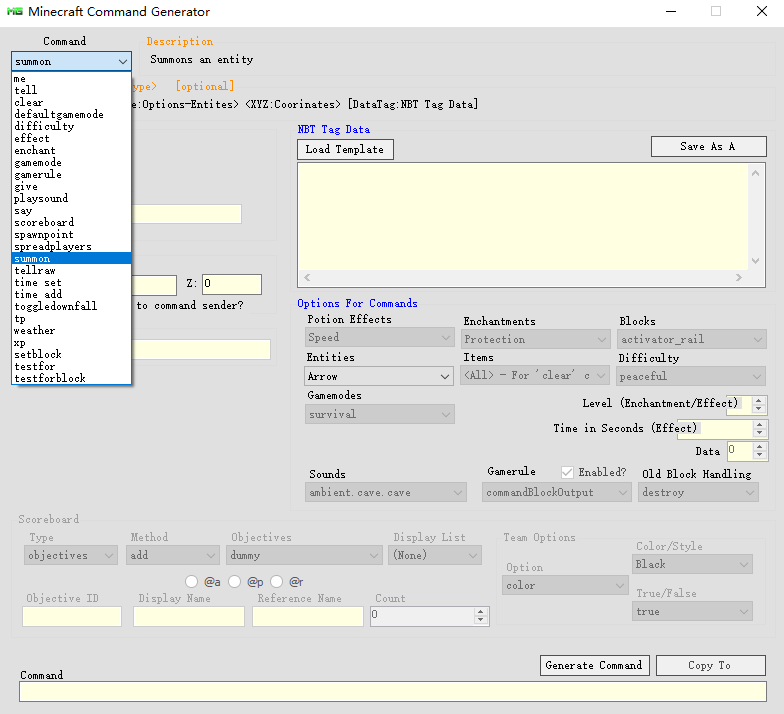Click the MG application icon in title bar
This screenshot has width=784, height=714.
point(14,12)
